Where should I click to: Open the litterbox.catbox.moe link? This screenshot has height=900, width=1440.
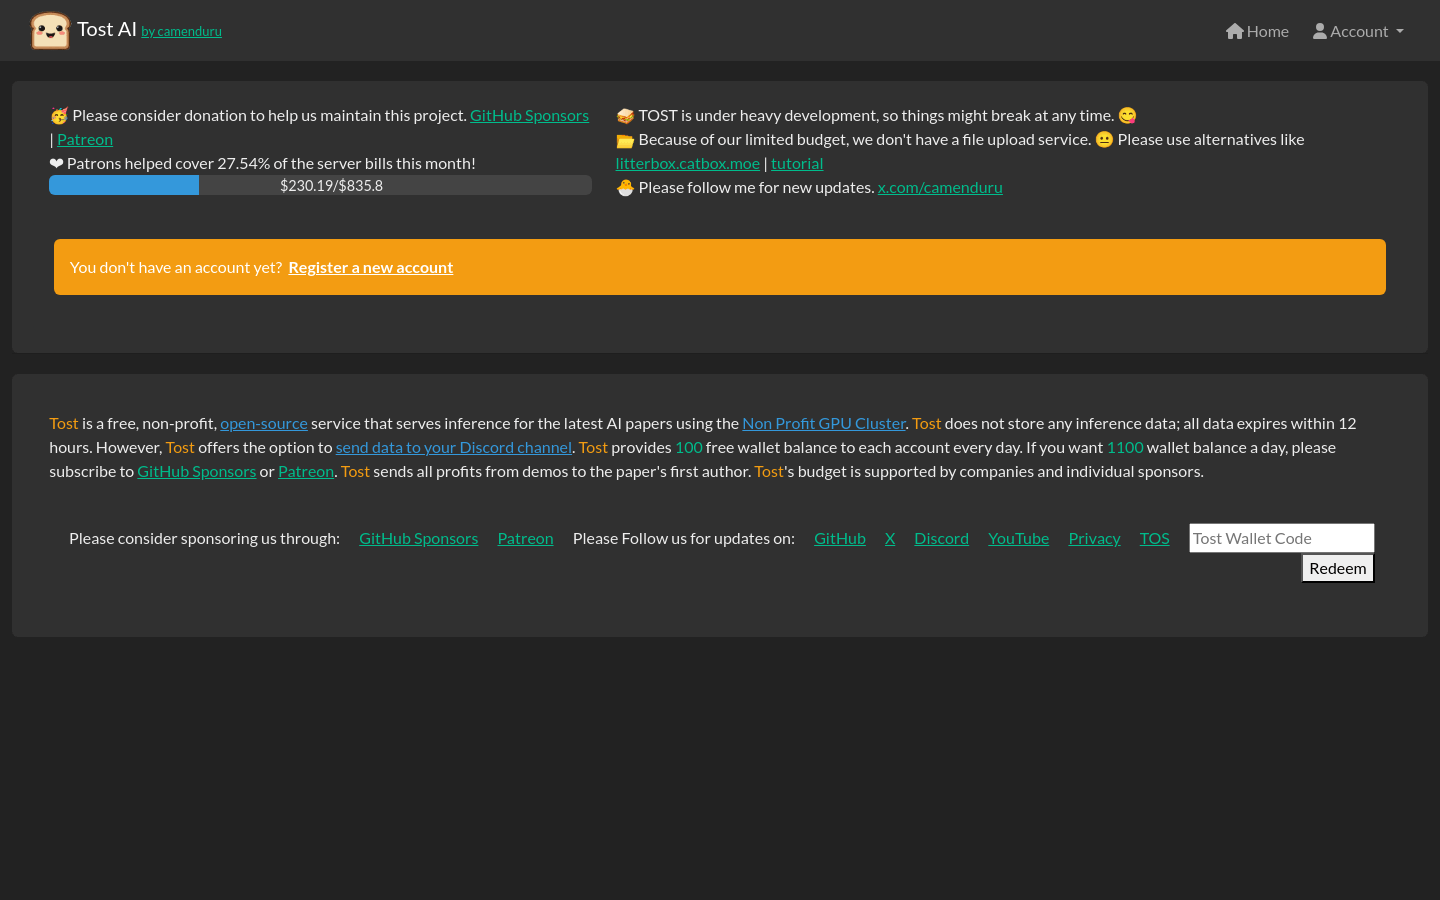click(x=687, y=163)
